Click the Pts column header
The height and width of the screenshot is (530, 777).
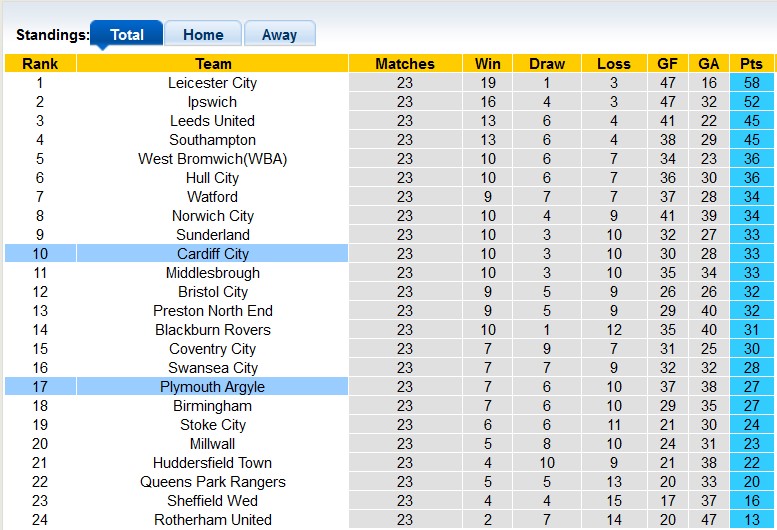751,64
